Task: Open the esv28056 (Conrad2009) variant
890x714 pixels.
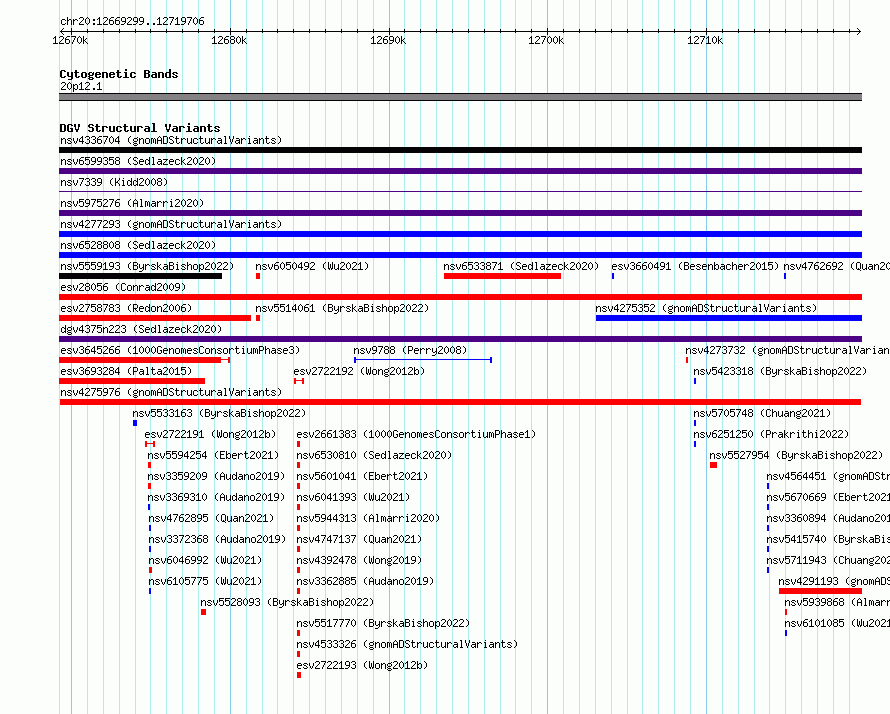Action: (x=123, y=287)
